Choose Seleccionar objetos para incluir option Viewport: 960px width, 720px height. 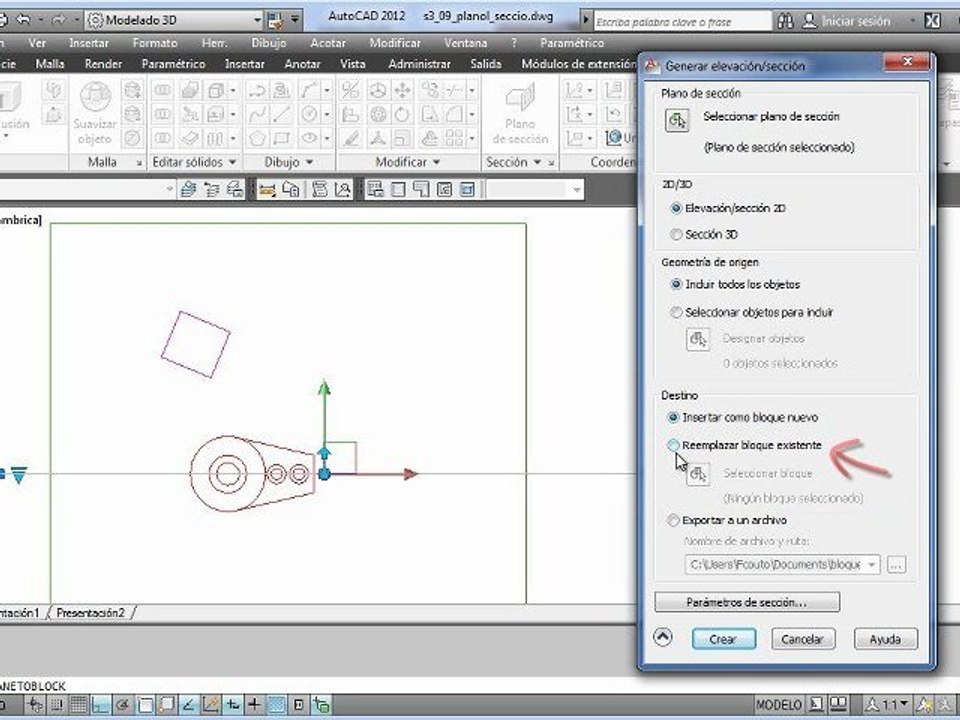pyautogui.click(x=676, y=312)
